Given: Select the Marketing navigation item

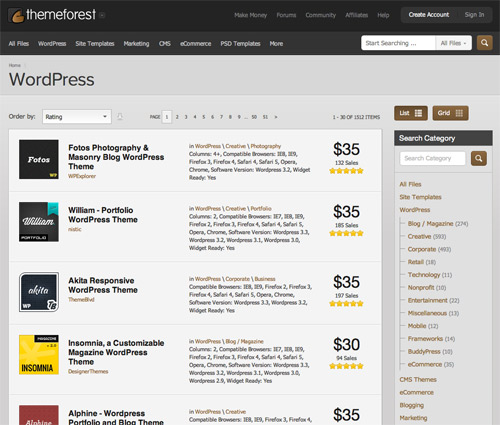Looking at the screenshot, I should [136, 44].
